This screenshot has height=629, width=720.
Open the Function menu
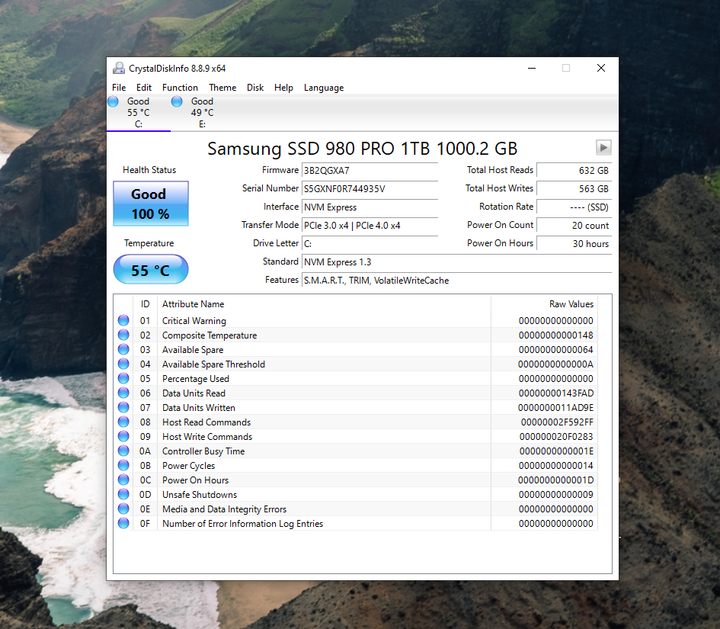(180, 88)
